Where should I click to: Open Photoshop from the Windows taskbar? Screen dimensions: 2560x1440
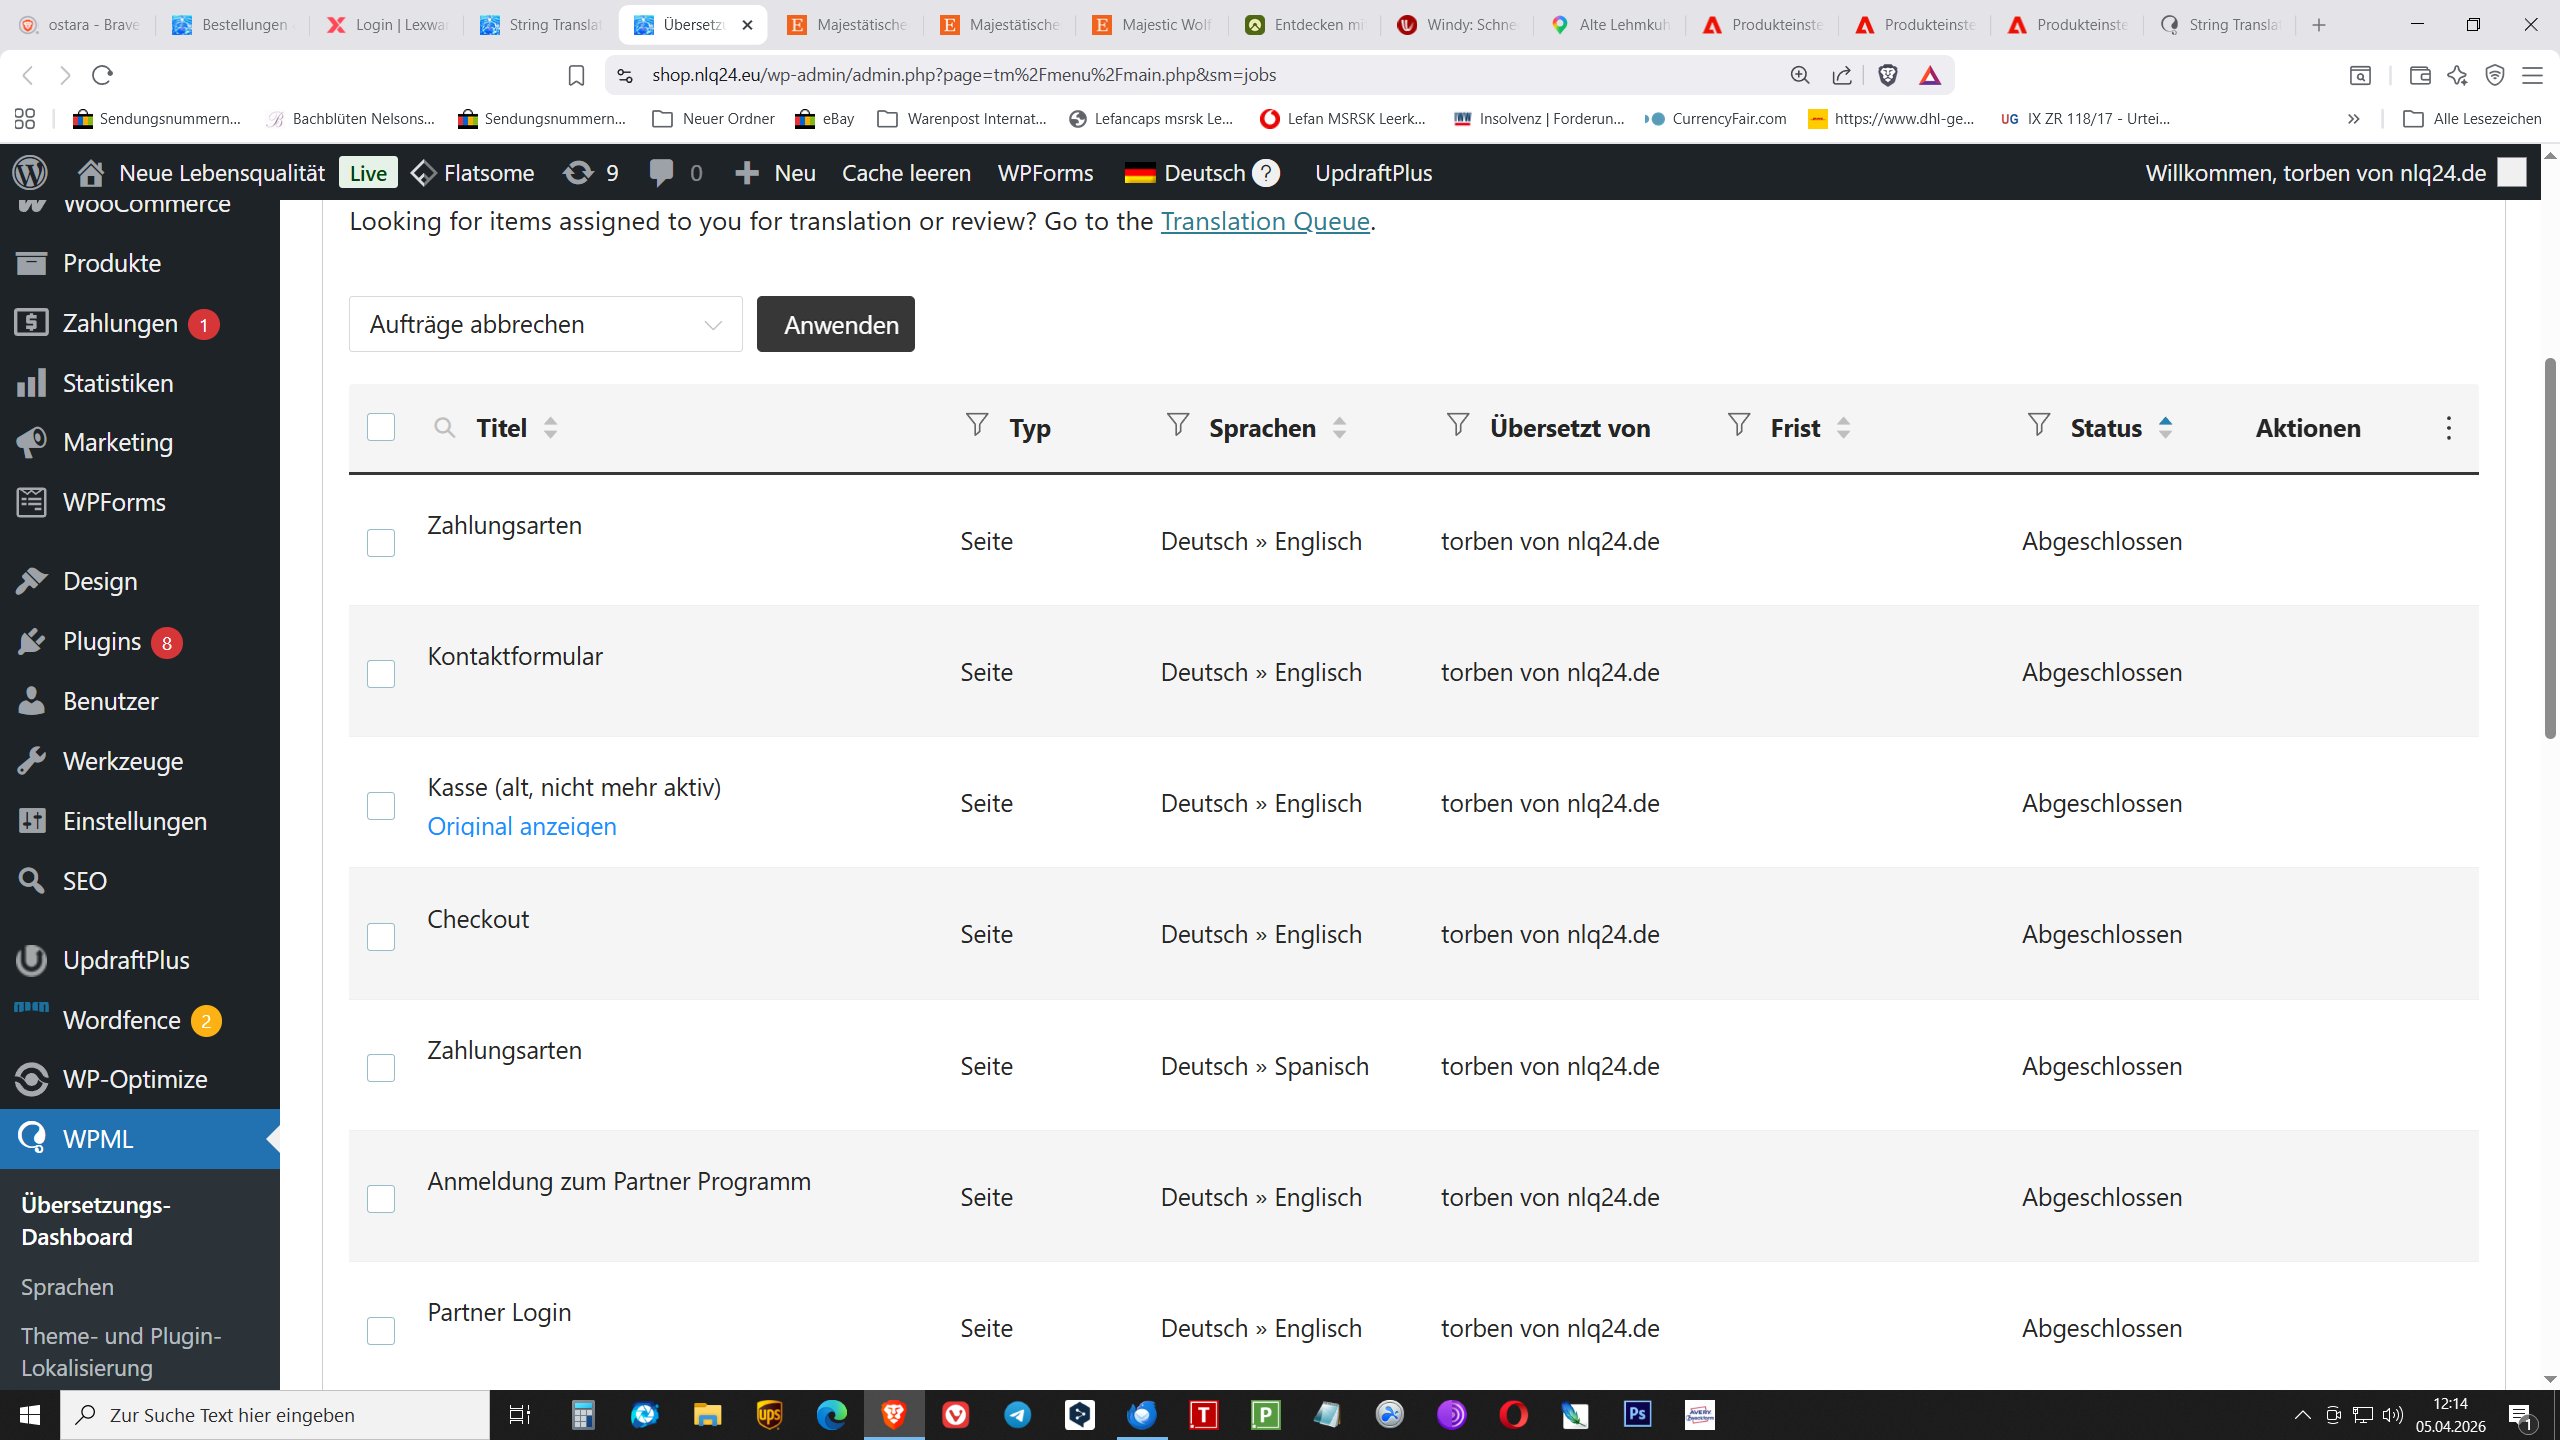tap(1637, 1414)
